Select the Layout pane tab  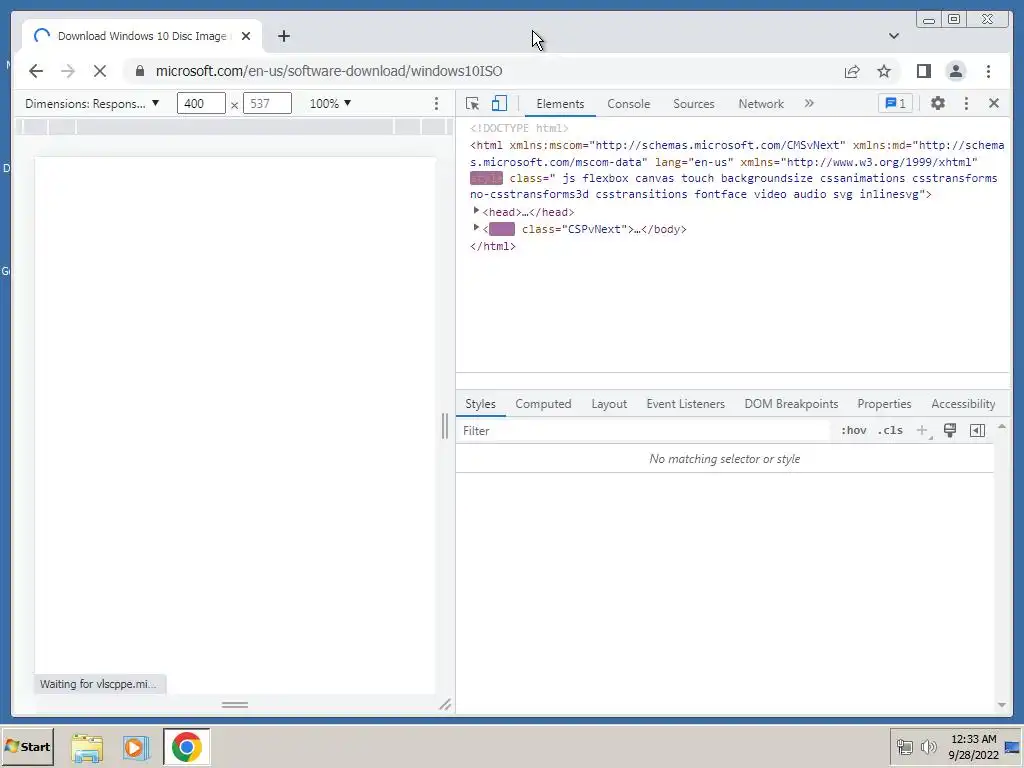coord(609,404)
